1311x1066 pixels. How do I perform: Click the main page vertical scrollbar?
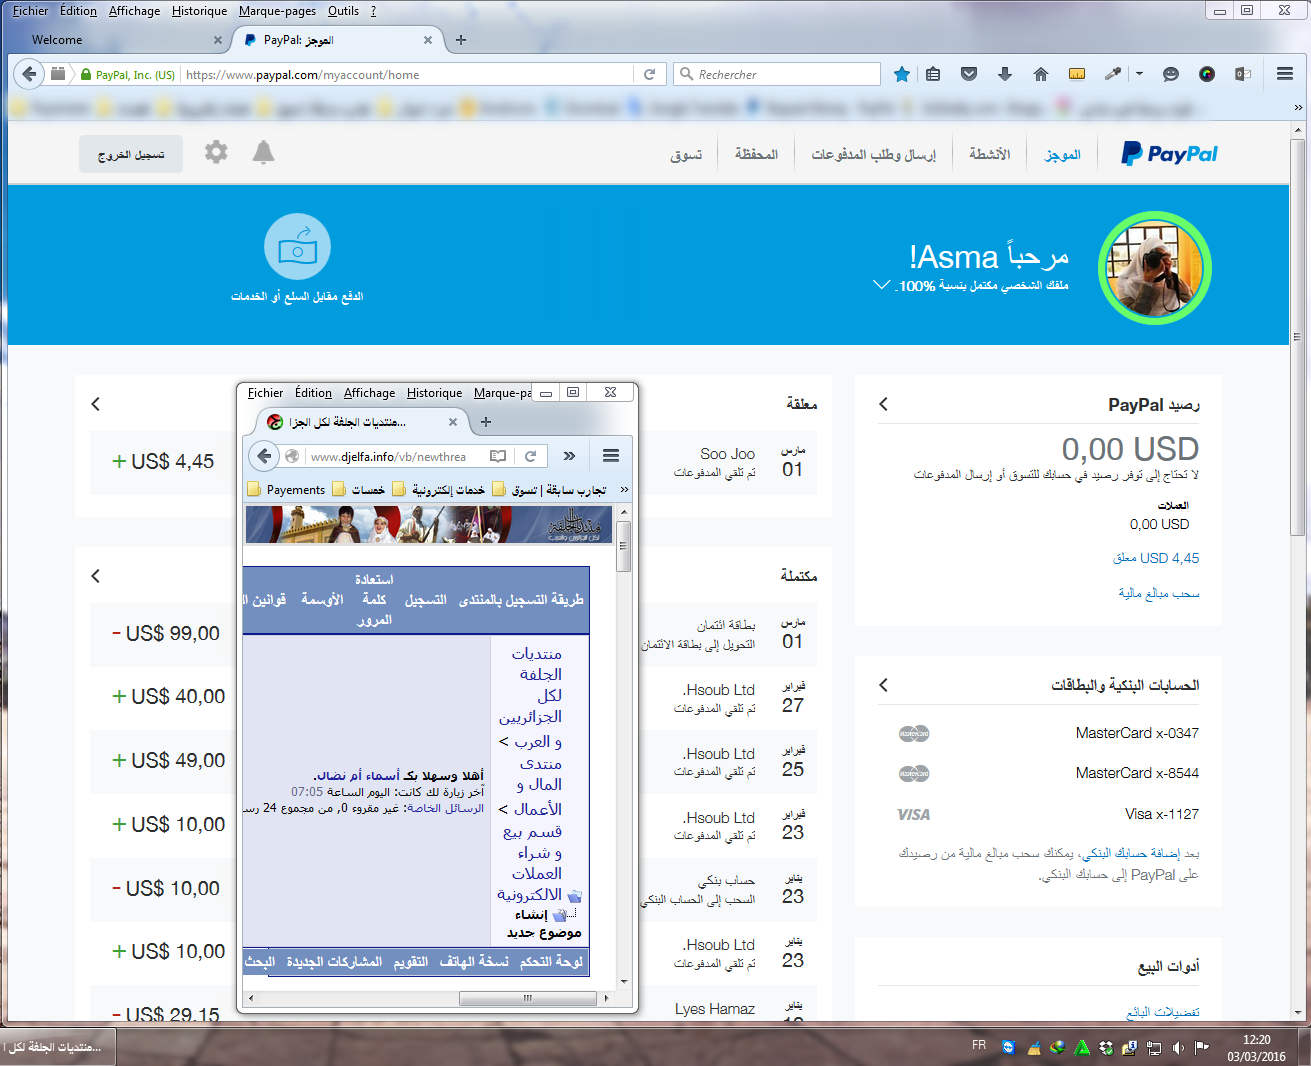click(x=1297, y=337)
